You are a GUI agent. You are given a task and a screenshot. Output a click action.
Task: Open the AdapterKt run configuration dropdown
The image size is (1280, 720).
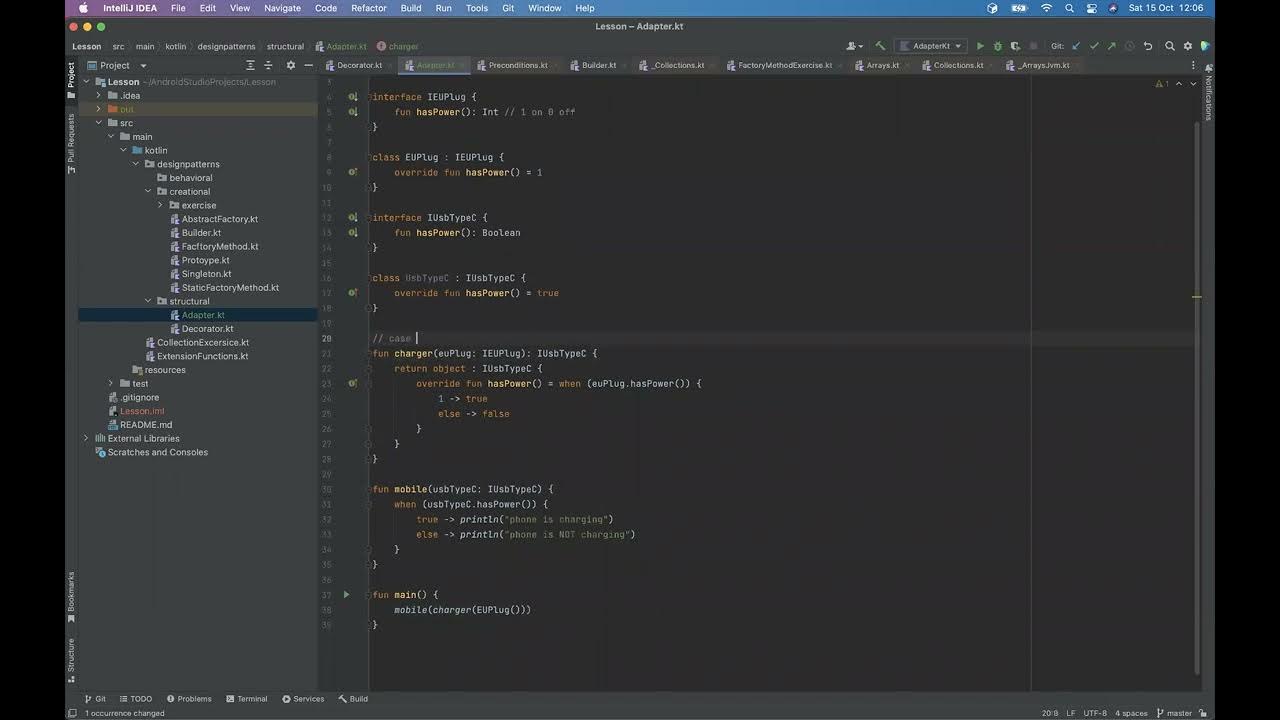tap(931, 46)
